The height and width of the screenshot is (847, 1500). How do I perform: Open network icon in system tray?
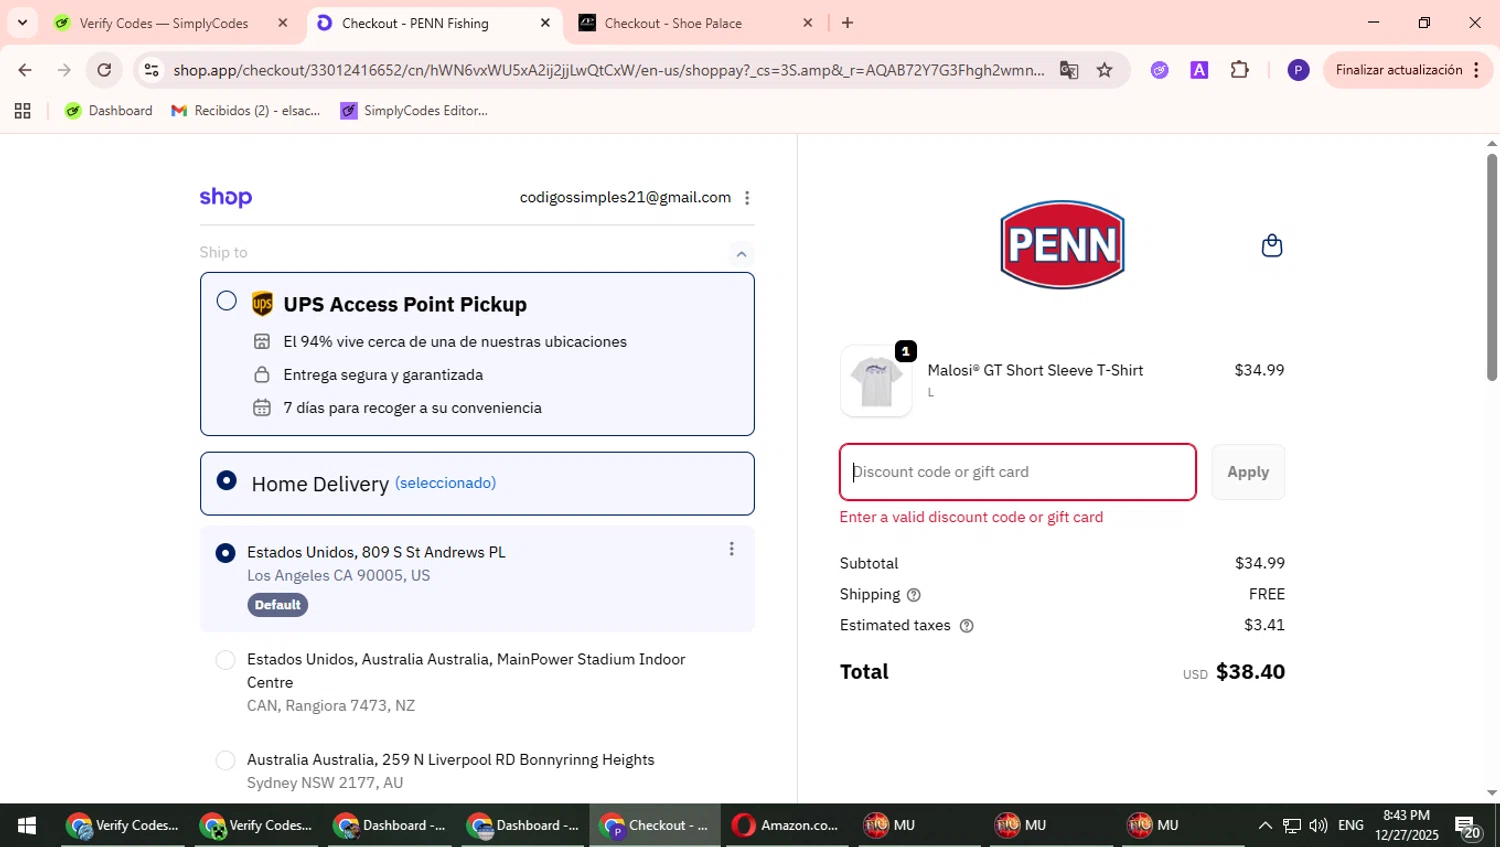click(1292, 825)
